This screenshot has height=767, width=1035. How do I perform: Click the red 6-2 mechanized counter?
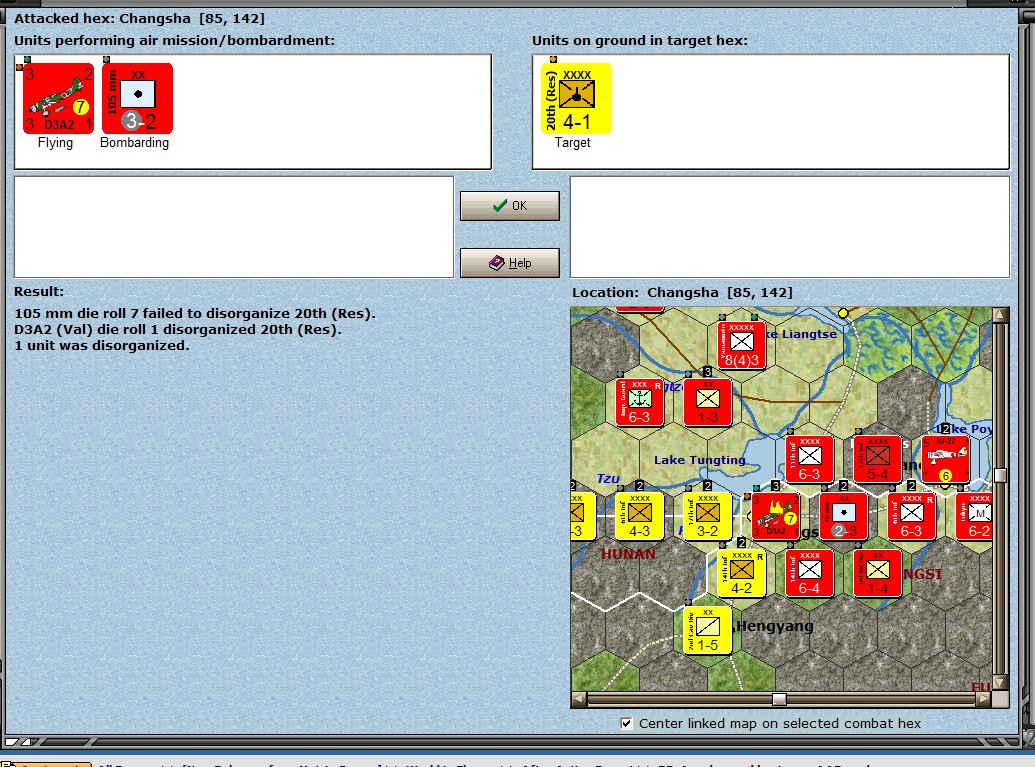coord(974,516)
